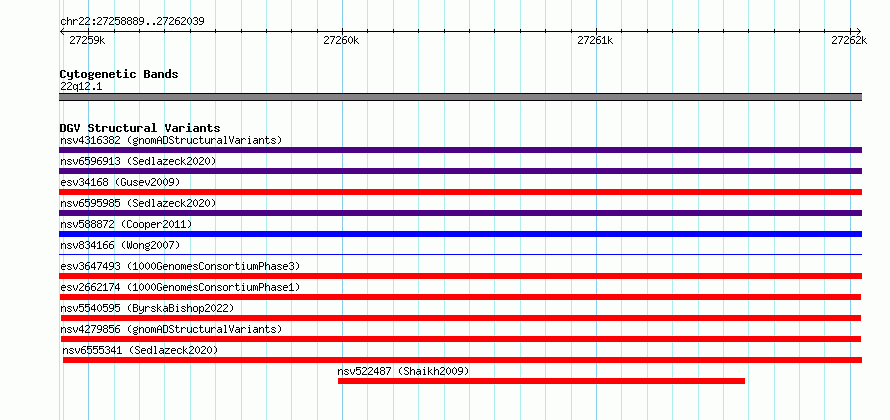Image resolution: width=890 pixels, height=420 pixels.
Task: Click the 22q12.1 band label
Action: tap(81, 87)
